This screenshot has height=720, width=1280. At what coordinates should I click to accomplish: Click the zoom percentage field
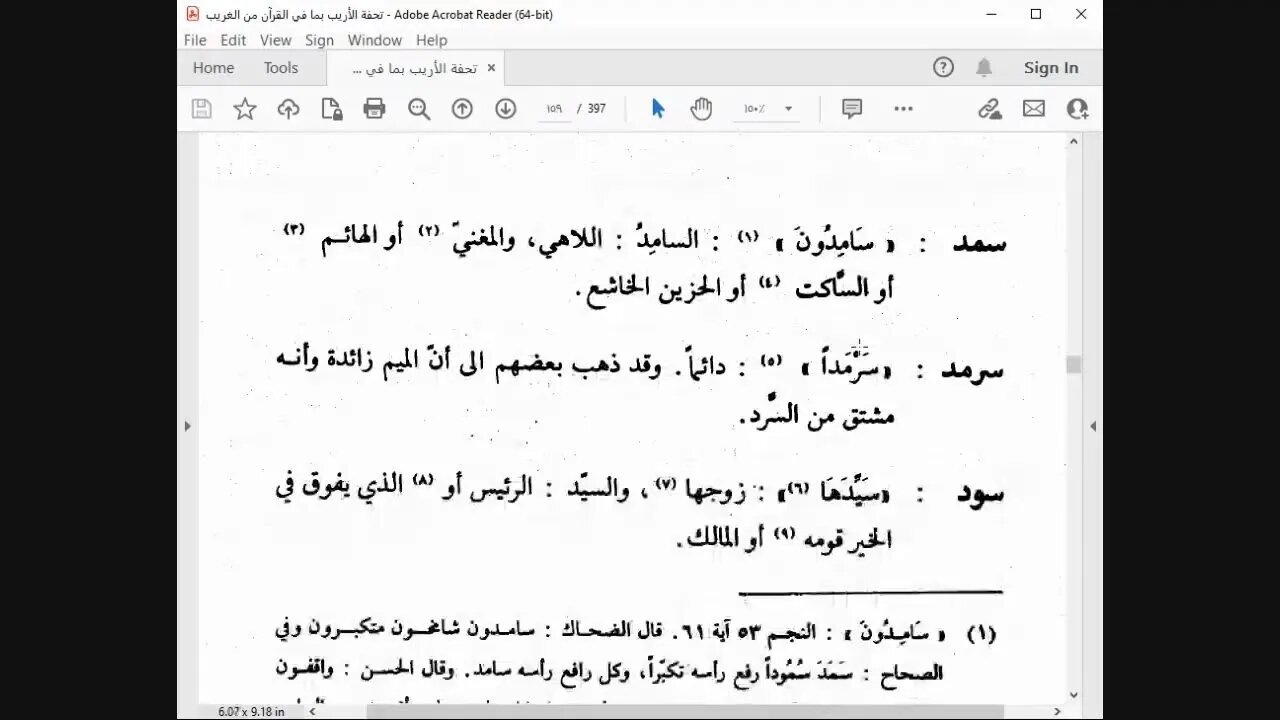(756, 109)
